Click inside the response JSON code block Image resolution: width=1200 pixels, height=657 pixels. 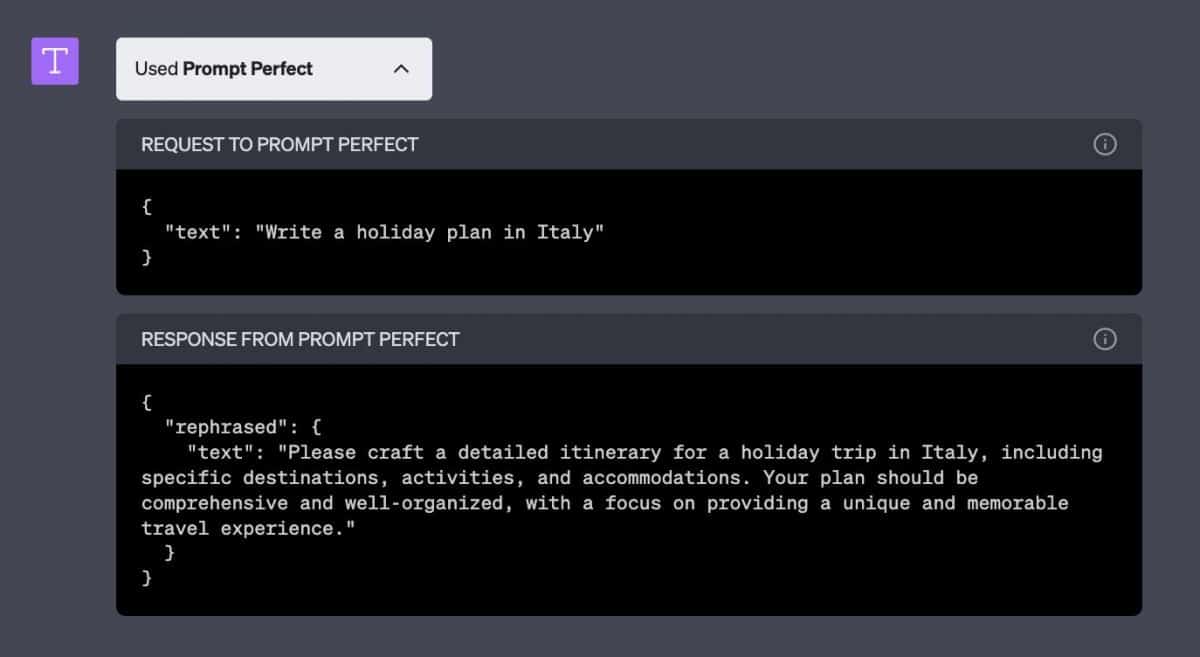pos(800,570)
